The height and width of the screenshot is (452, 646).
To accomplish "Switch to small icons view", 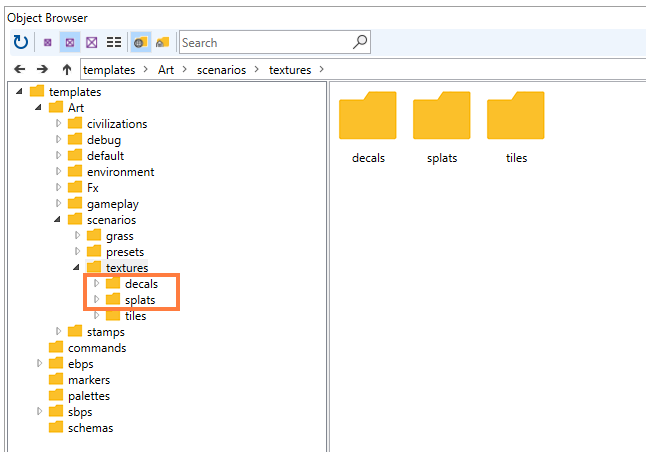I will coord(48,42).
